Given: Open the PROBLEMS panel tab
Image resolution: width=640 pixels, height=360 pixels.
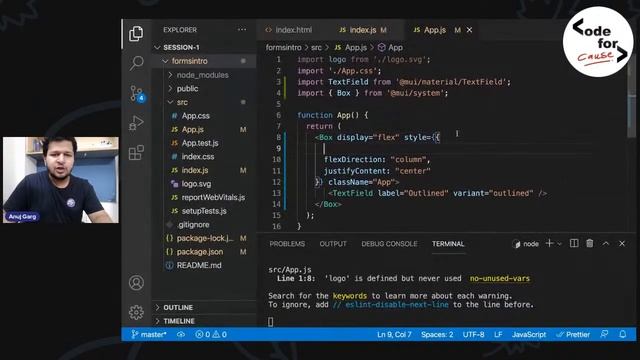Looking at the screenshot, I should pos(287,244).
